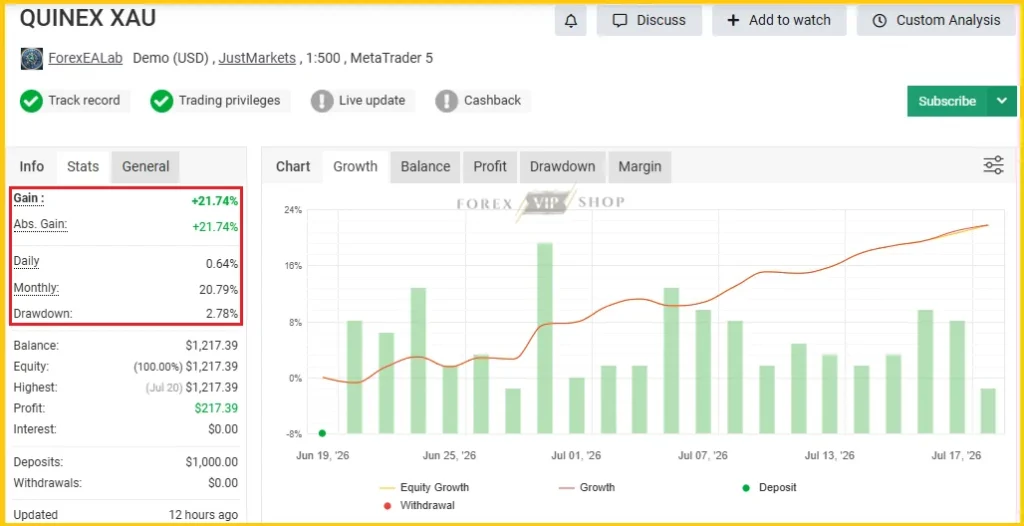Click the Monthly value 20.79%
Viewport: 1024px width, 526px height.
coord(219,289)
